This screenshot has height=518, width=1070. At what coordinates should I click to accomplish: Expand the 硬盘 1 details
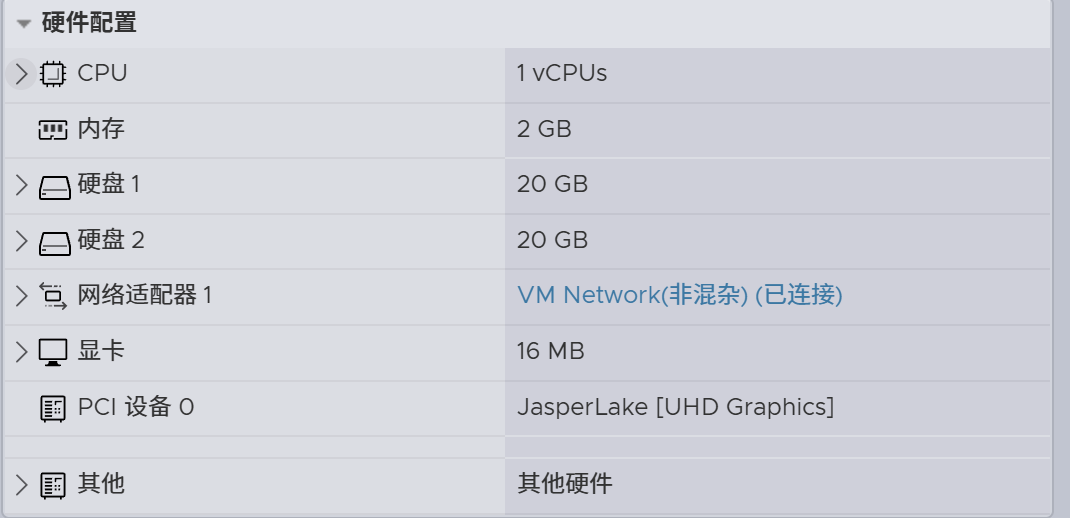coord(22,185)
